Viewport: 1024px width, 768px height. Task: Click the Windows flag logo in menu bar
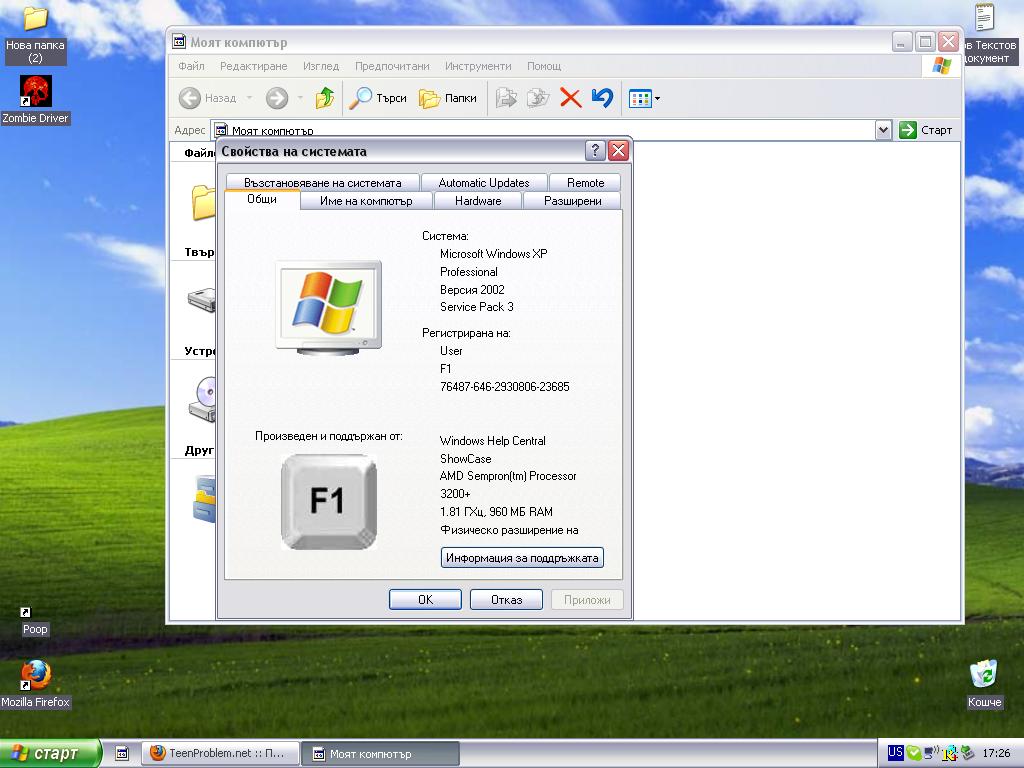coord(942,65)
